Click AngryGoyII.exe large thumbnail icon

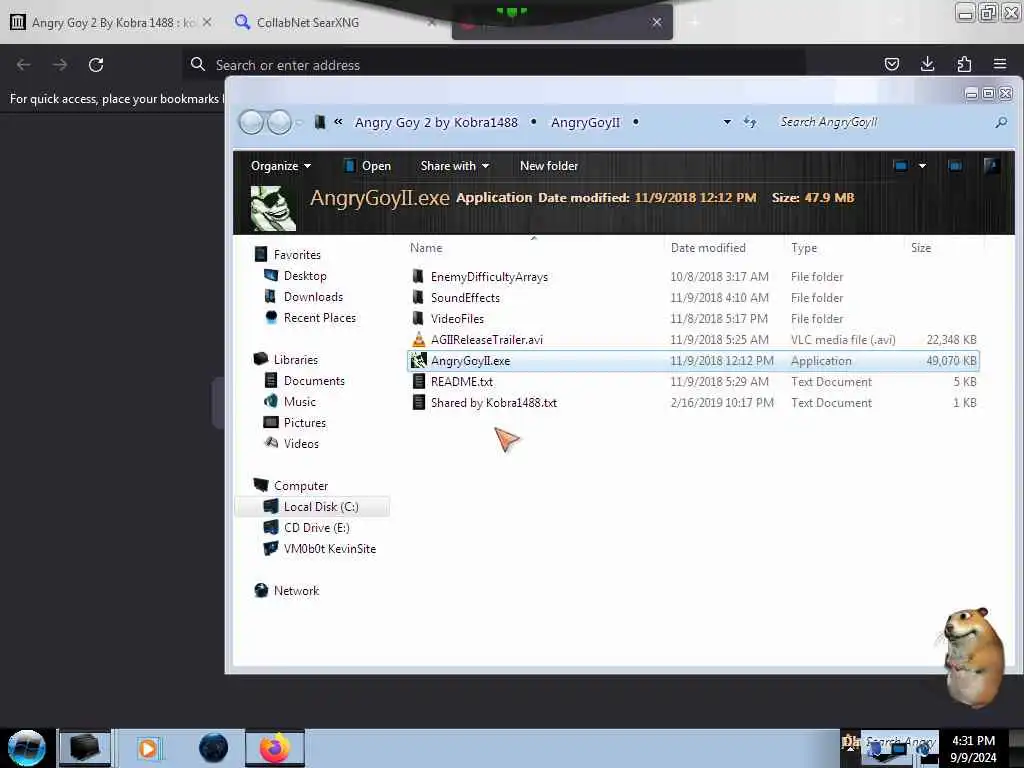(273, 208)
